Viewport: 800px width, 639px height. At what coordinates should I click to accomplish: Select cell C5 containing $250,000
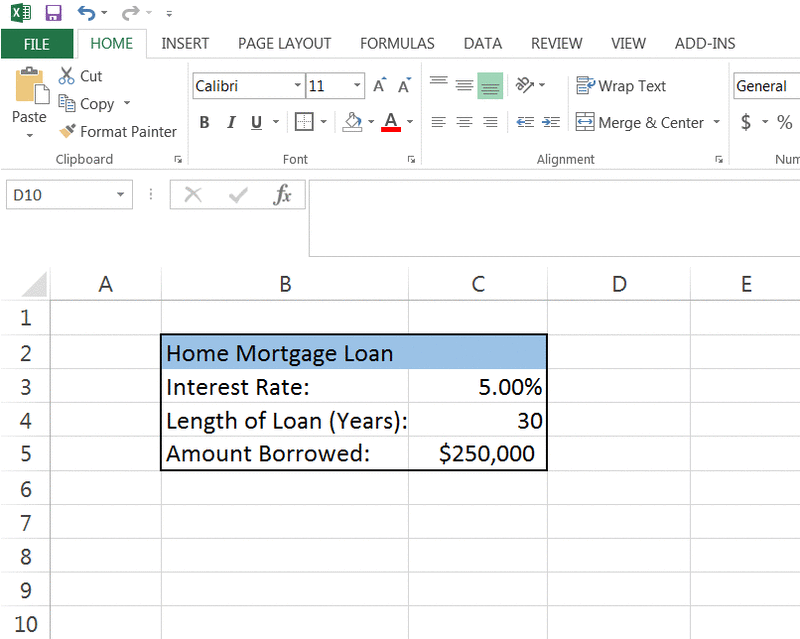(x=478, y=453)
